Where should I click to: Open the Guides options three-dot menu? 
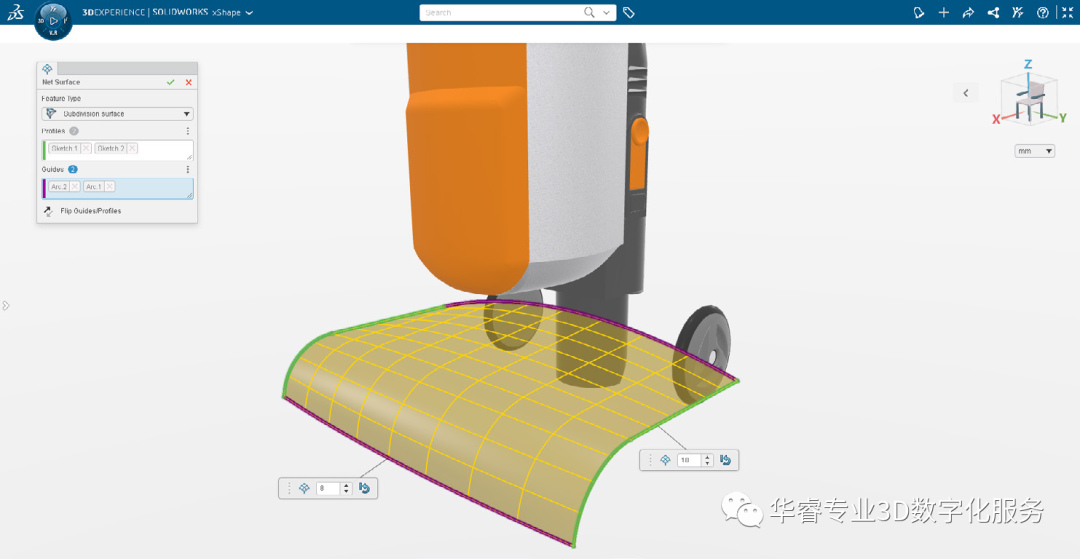point(187,169)
